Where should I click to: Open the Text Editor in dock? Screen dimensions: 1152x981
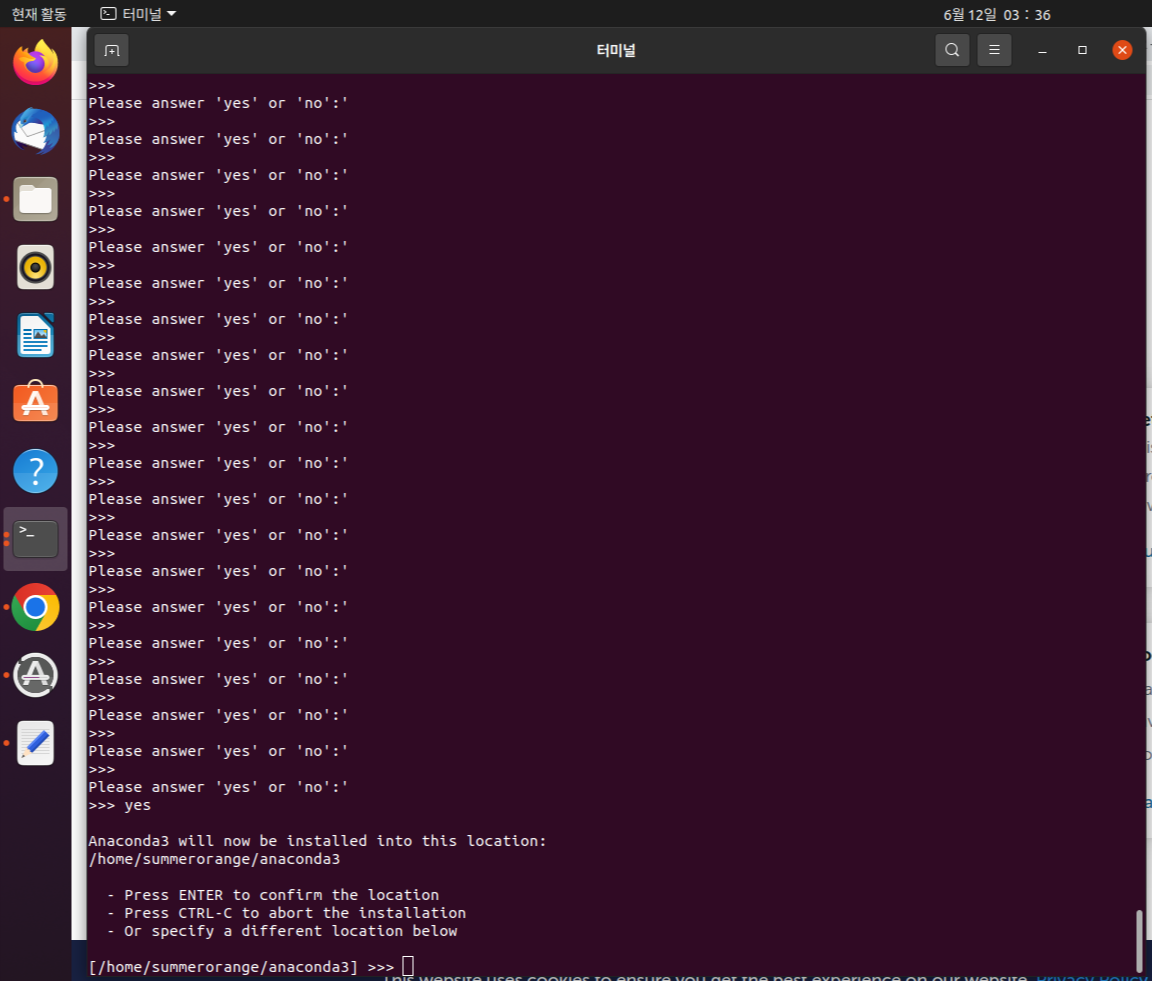click(35, 743)
